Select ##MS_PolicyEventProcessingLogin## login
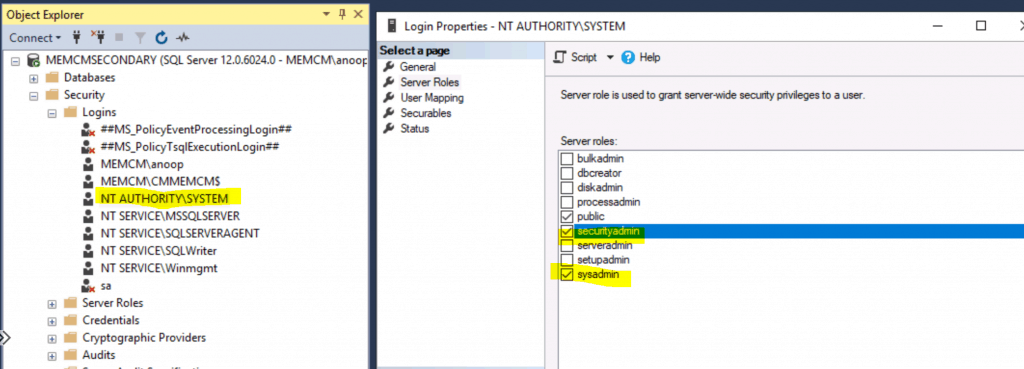The height and width of the screenshot is (369, 1024). pyautogui.click(x=196, y=129)
